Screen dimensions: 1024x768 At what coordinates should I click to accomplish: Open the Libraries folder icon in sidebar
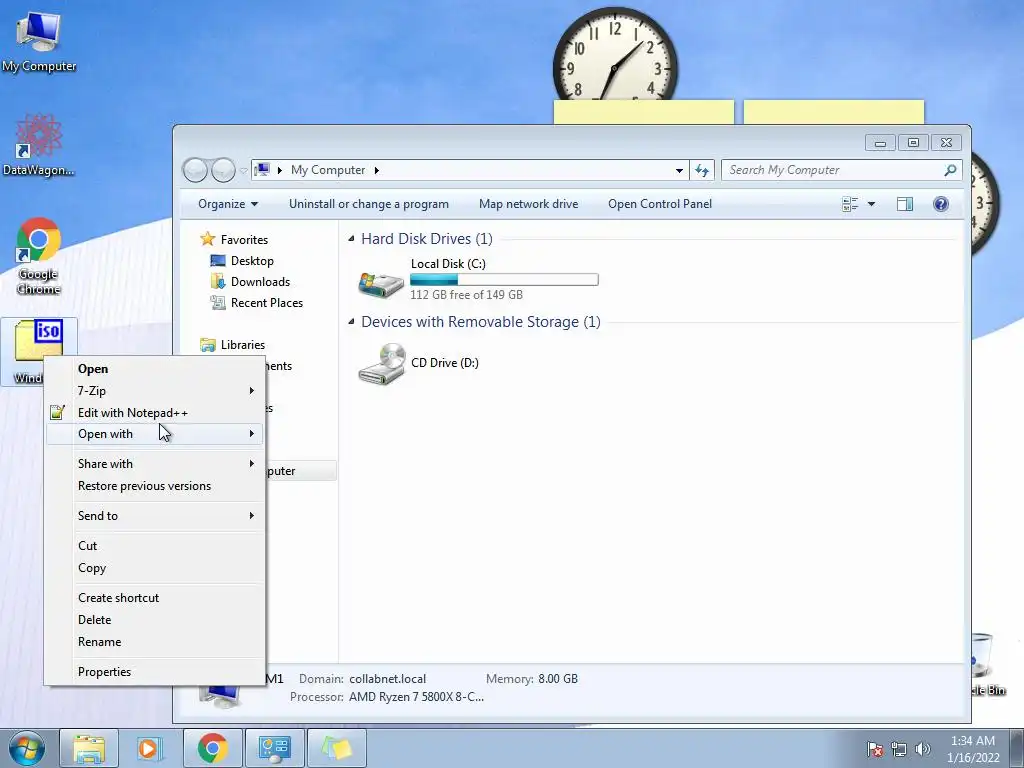(208, 344)
